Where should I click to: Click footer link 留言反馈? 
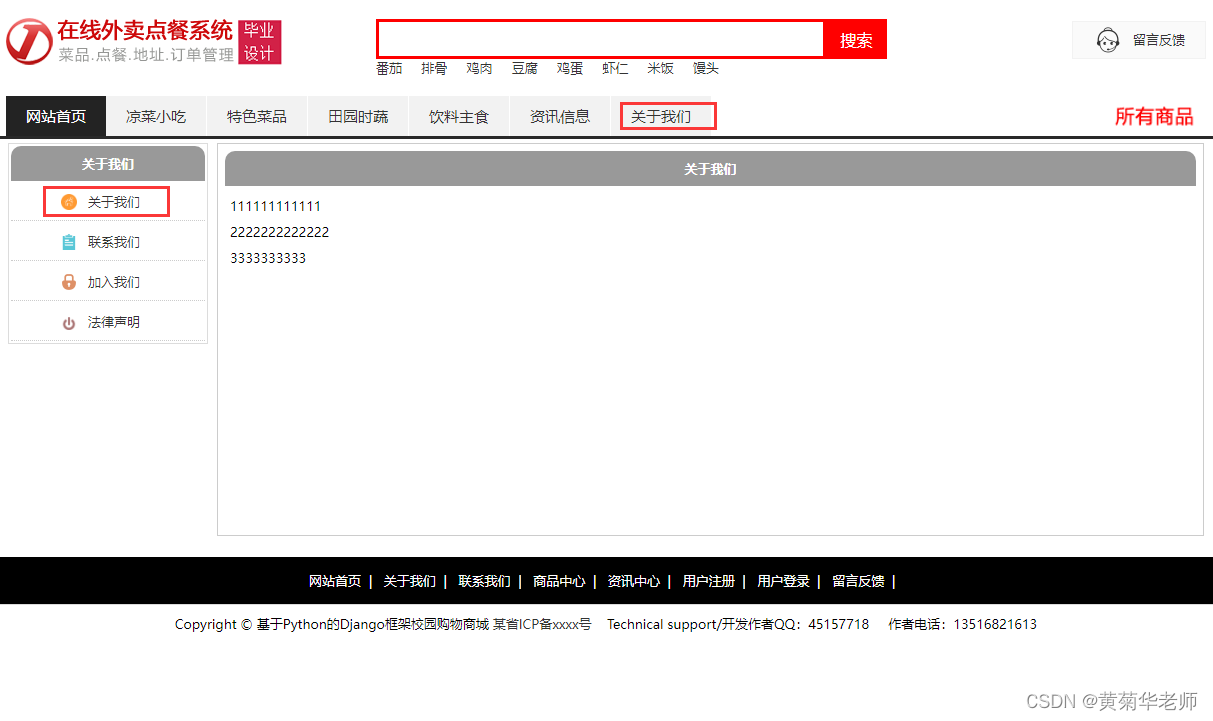(x=858, y=581)
